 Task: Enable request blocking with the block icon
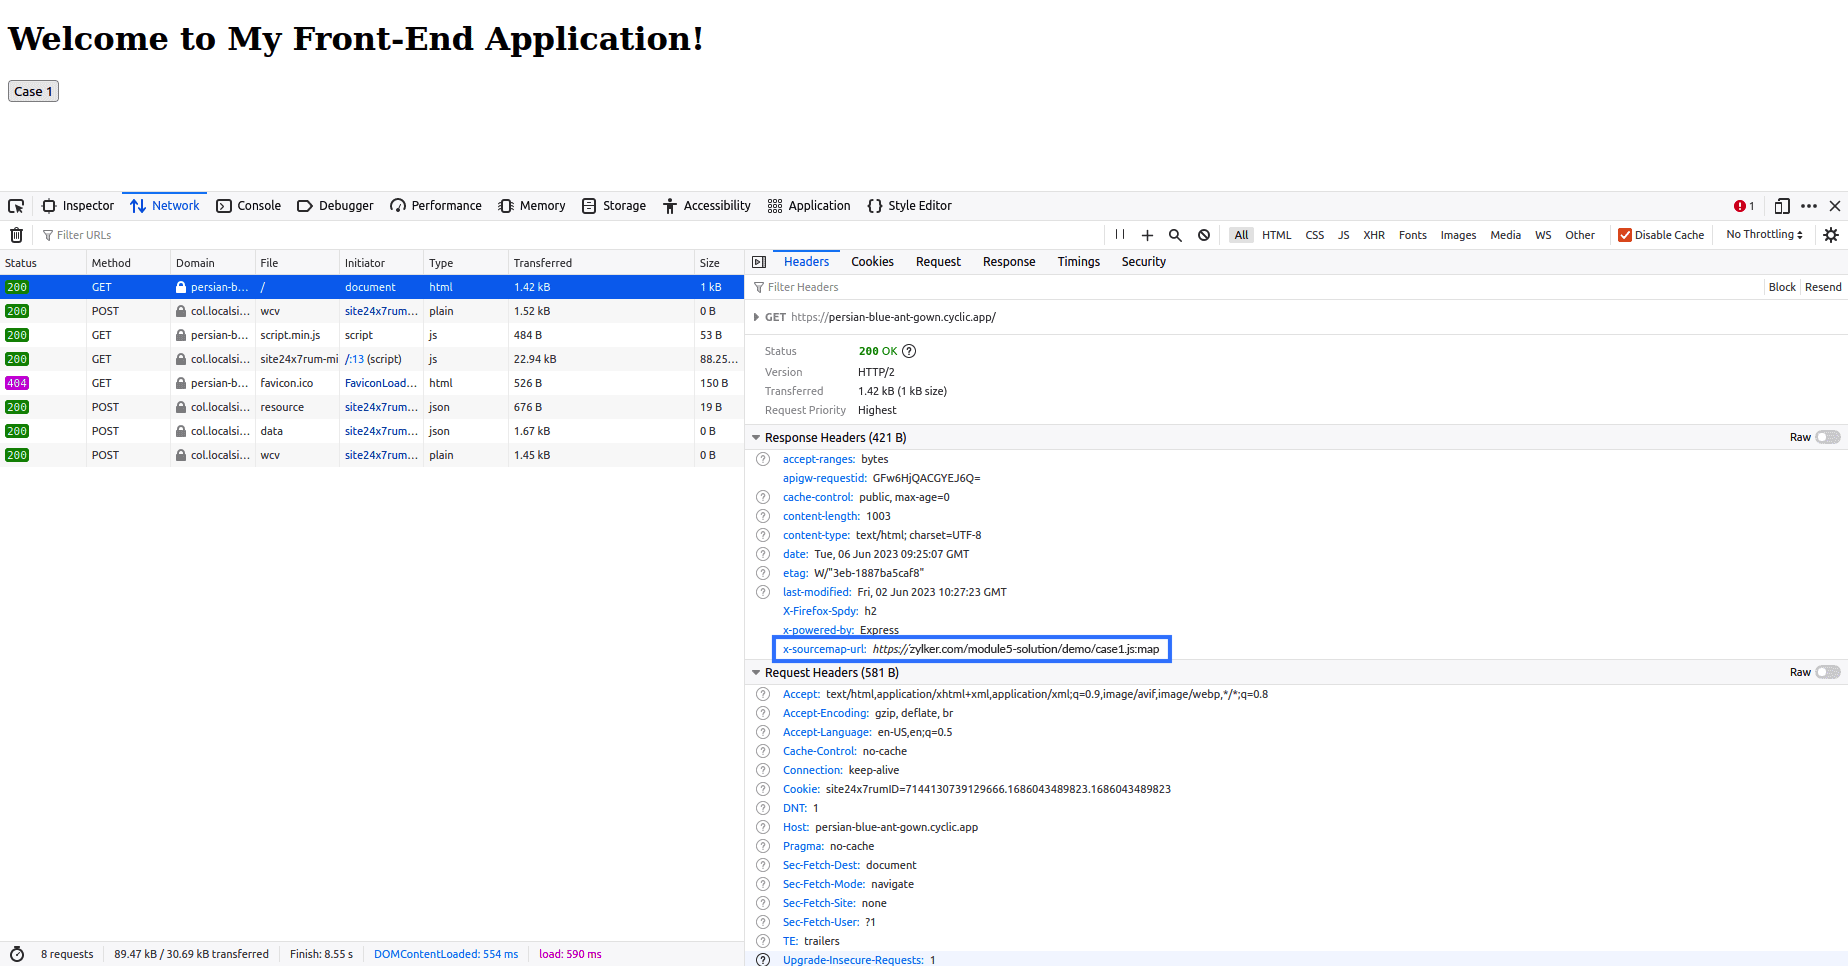pos(1203,234)
